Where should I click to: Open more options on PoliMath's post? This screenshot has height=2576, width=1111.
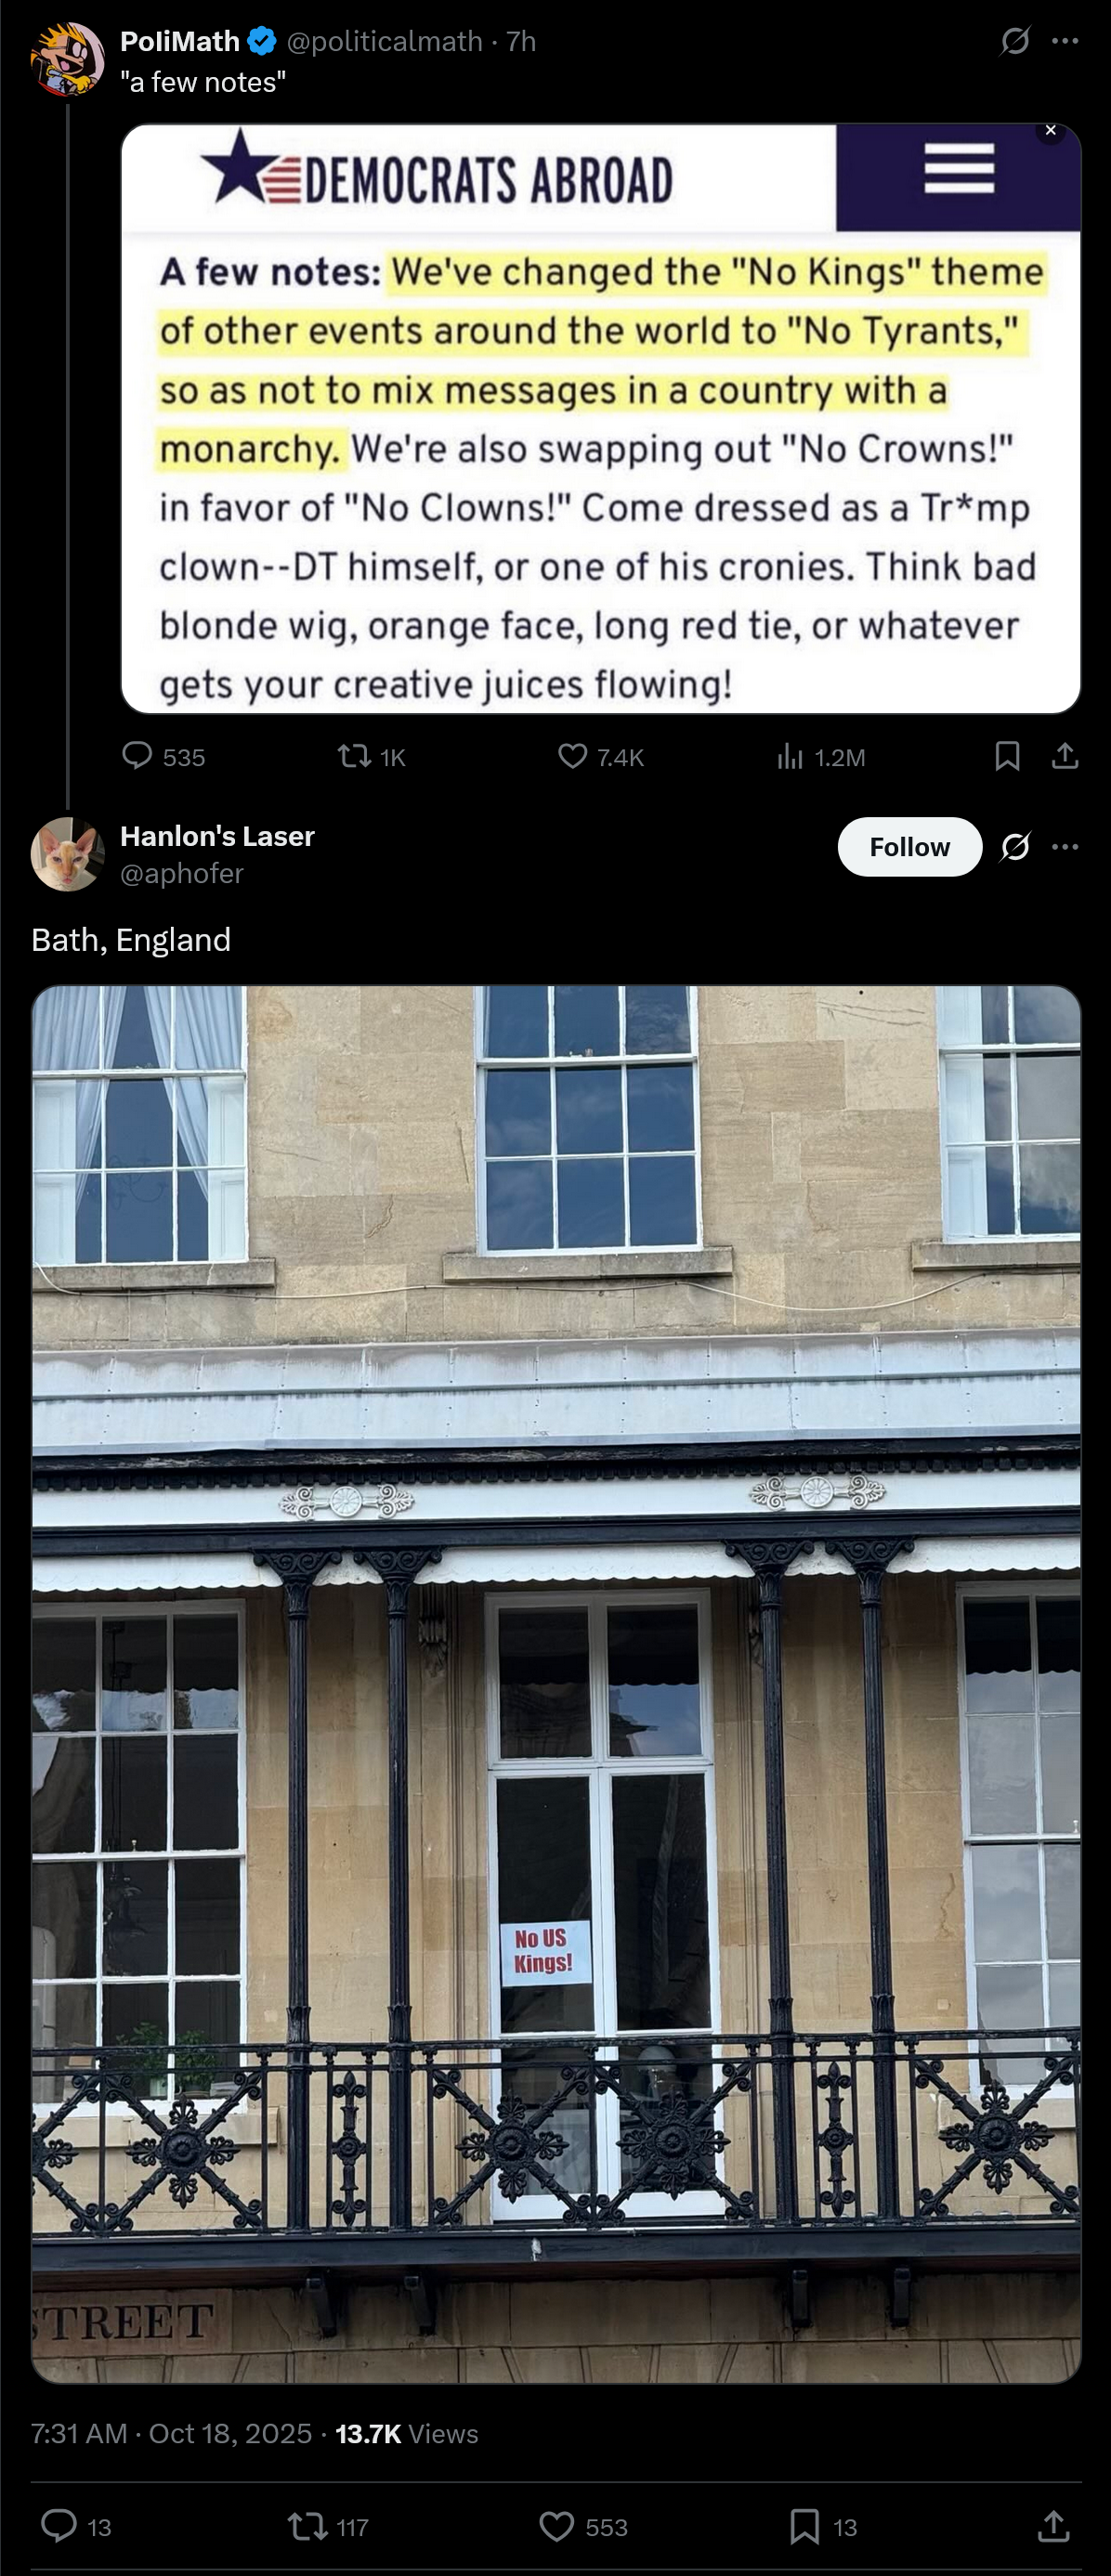(x=1065, y=41)
